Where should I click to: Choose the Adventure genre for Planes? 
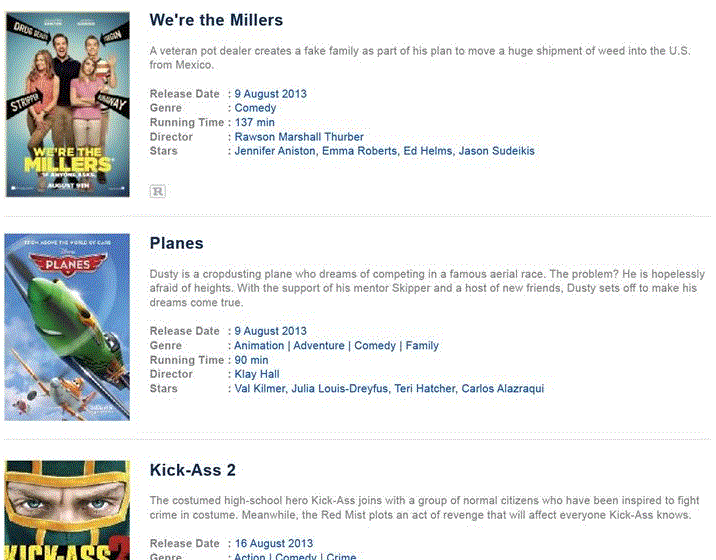point(318,346)
